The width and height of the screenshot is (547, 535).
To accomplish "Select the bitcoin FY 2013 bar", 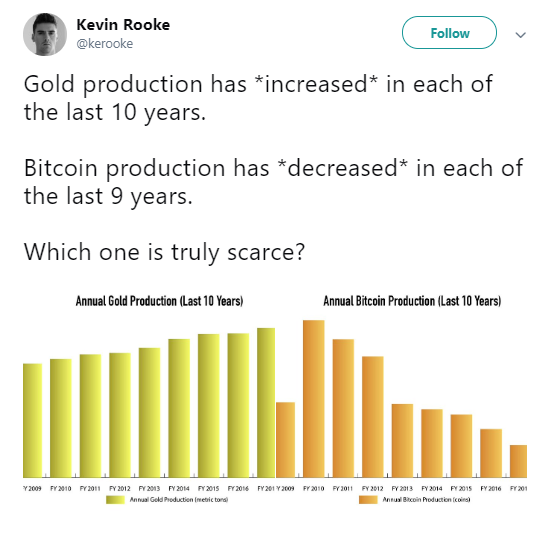I will click(x=402, y=440).
